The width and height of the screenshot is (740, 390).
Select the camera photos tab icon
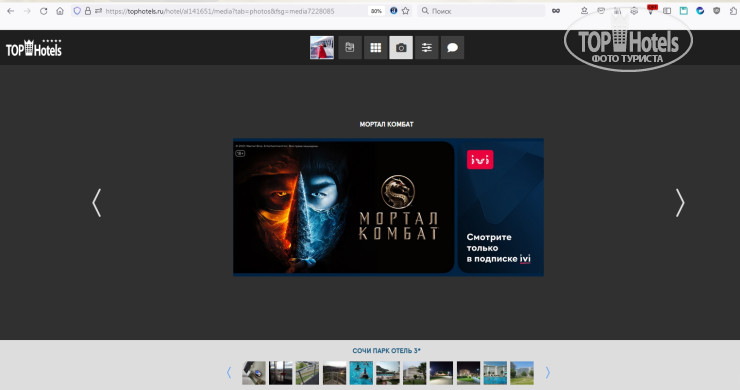click(401, 48)
